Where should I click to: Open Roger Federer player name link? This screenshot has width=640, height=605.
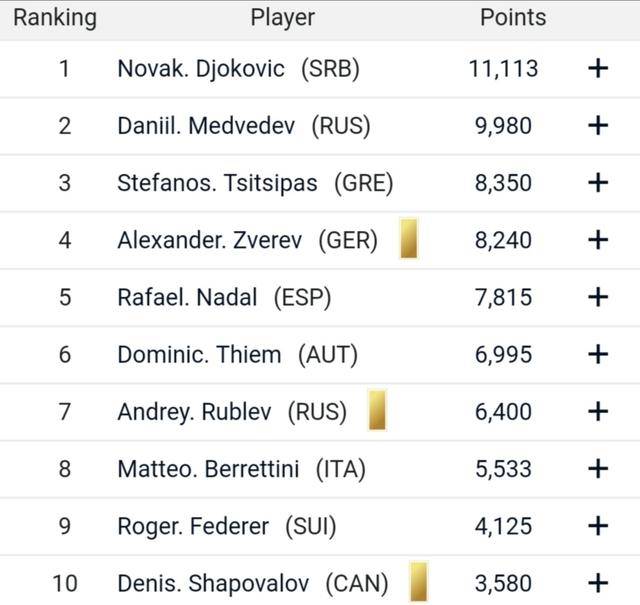click(x=193, y=526)
